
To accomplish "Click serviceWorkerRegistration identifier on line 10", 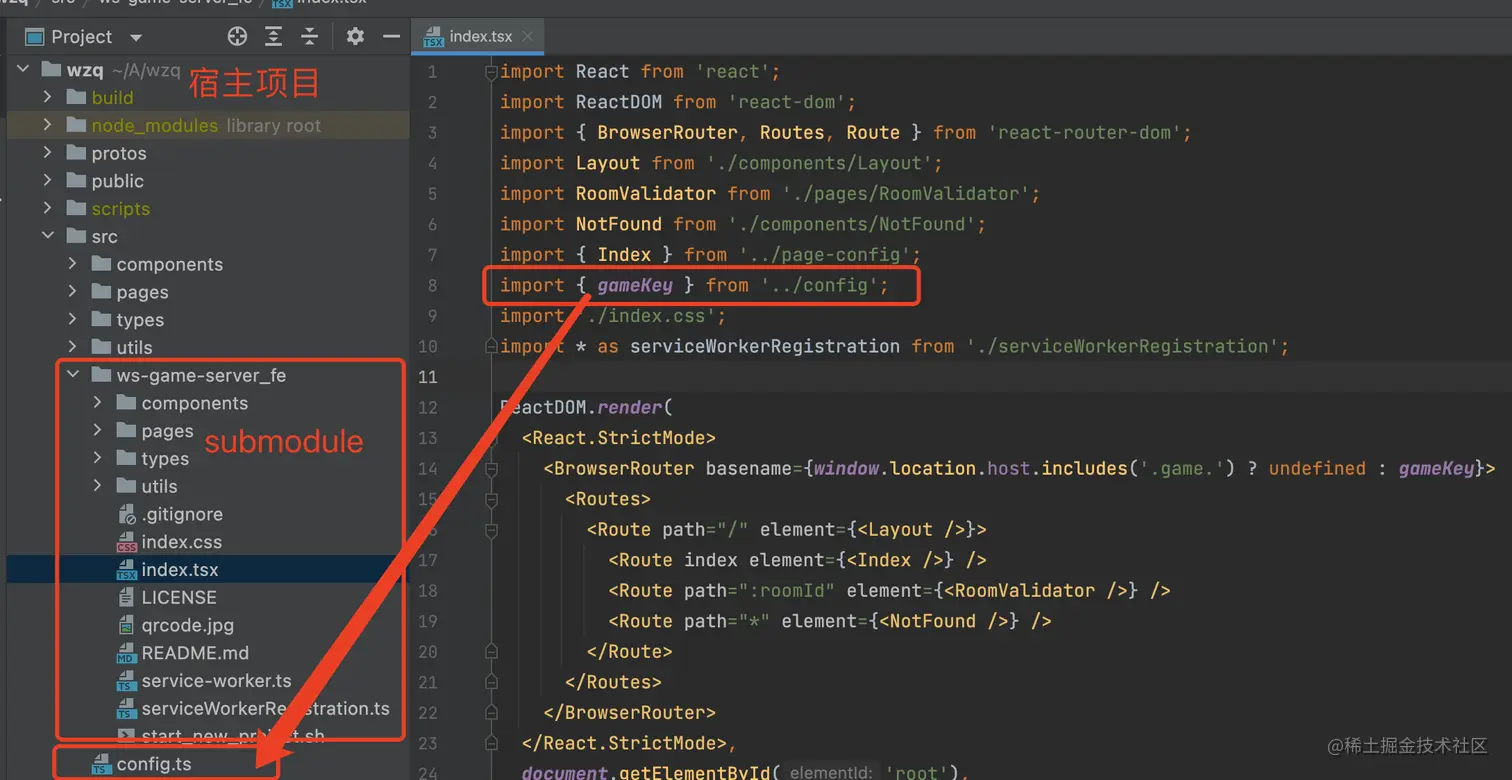I will (x=765, y=346).
